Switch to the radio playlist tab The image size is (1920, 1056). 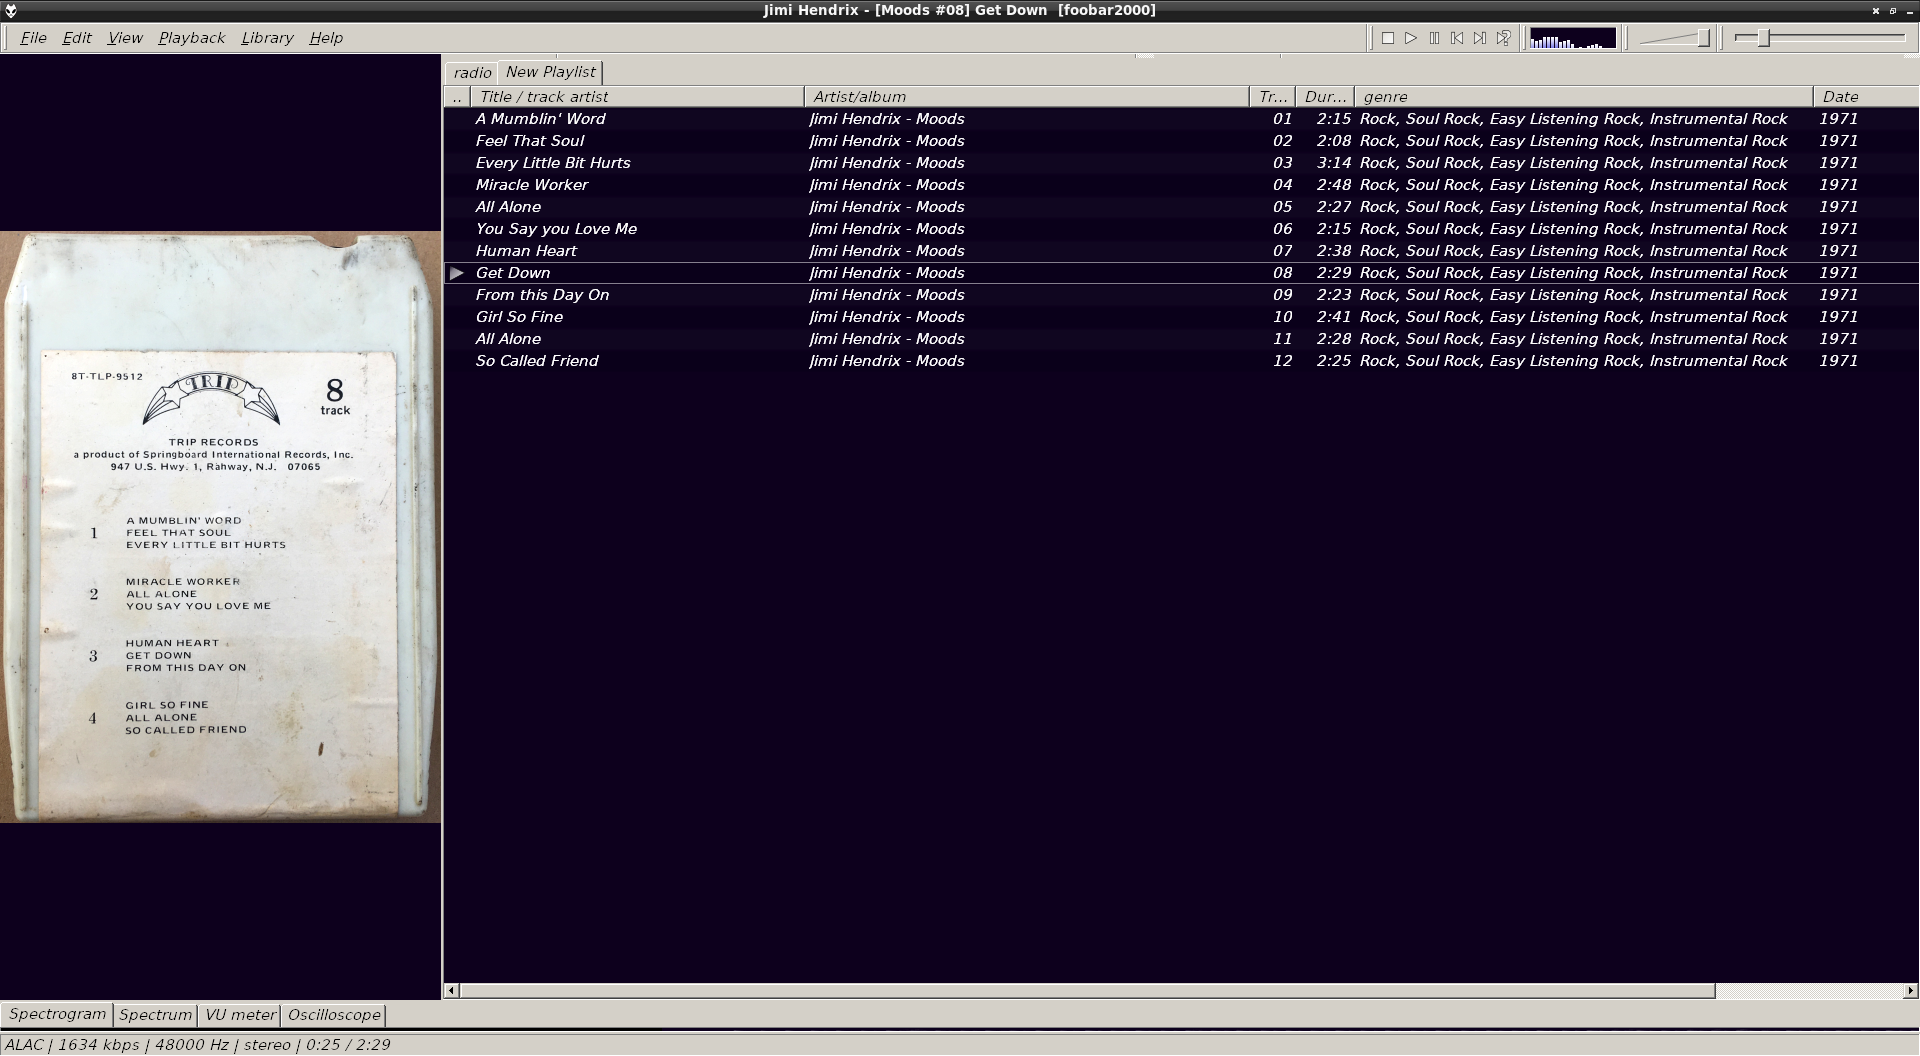472,73
